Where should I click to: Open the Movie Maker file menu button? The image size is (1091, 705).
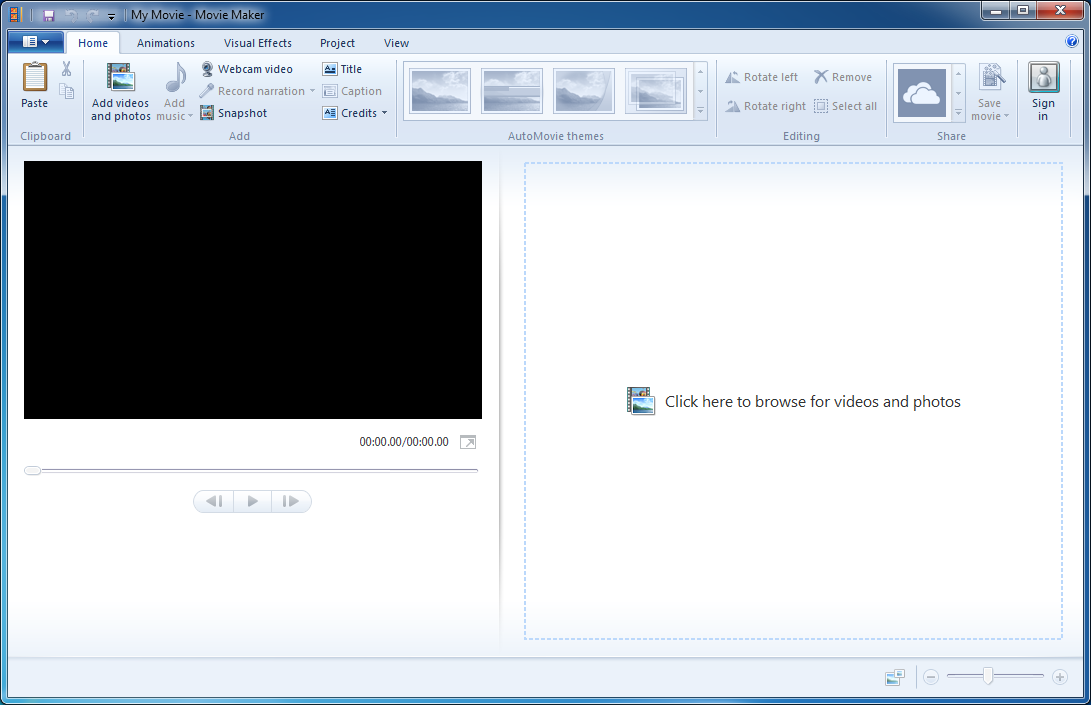[36, 42]
